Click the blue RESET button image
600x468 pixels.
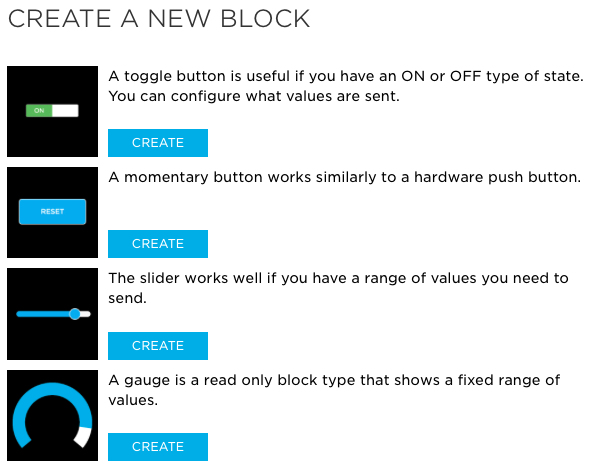52,212
